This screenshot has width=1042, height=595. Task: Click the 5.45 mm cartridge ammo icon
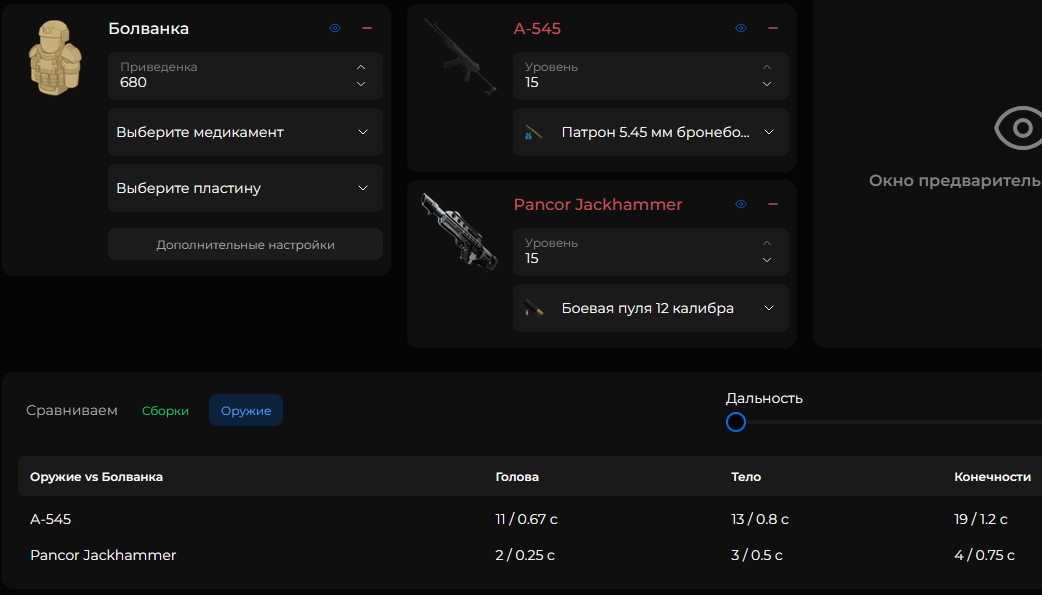[x=534, y=132]
